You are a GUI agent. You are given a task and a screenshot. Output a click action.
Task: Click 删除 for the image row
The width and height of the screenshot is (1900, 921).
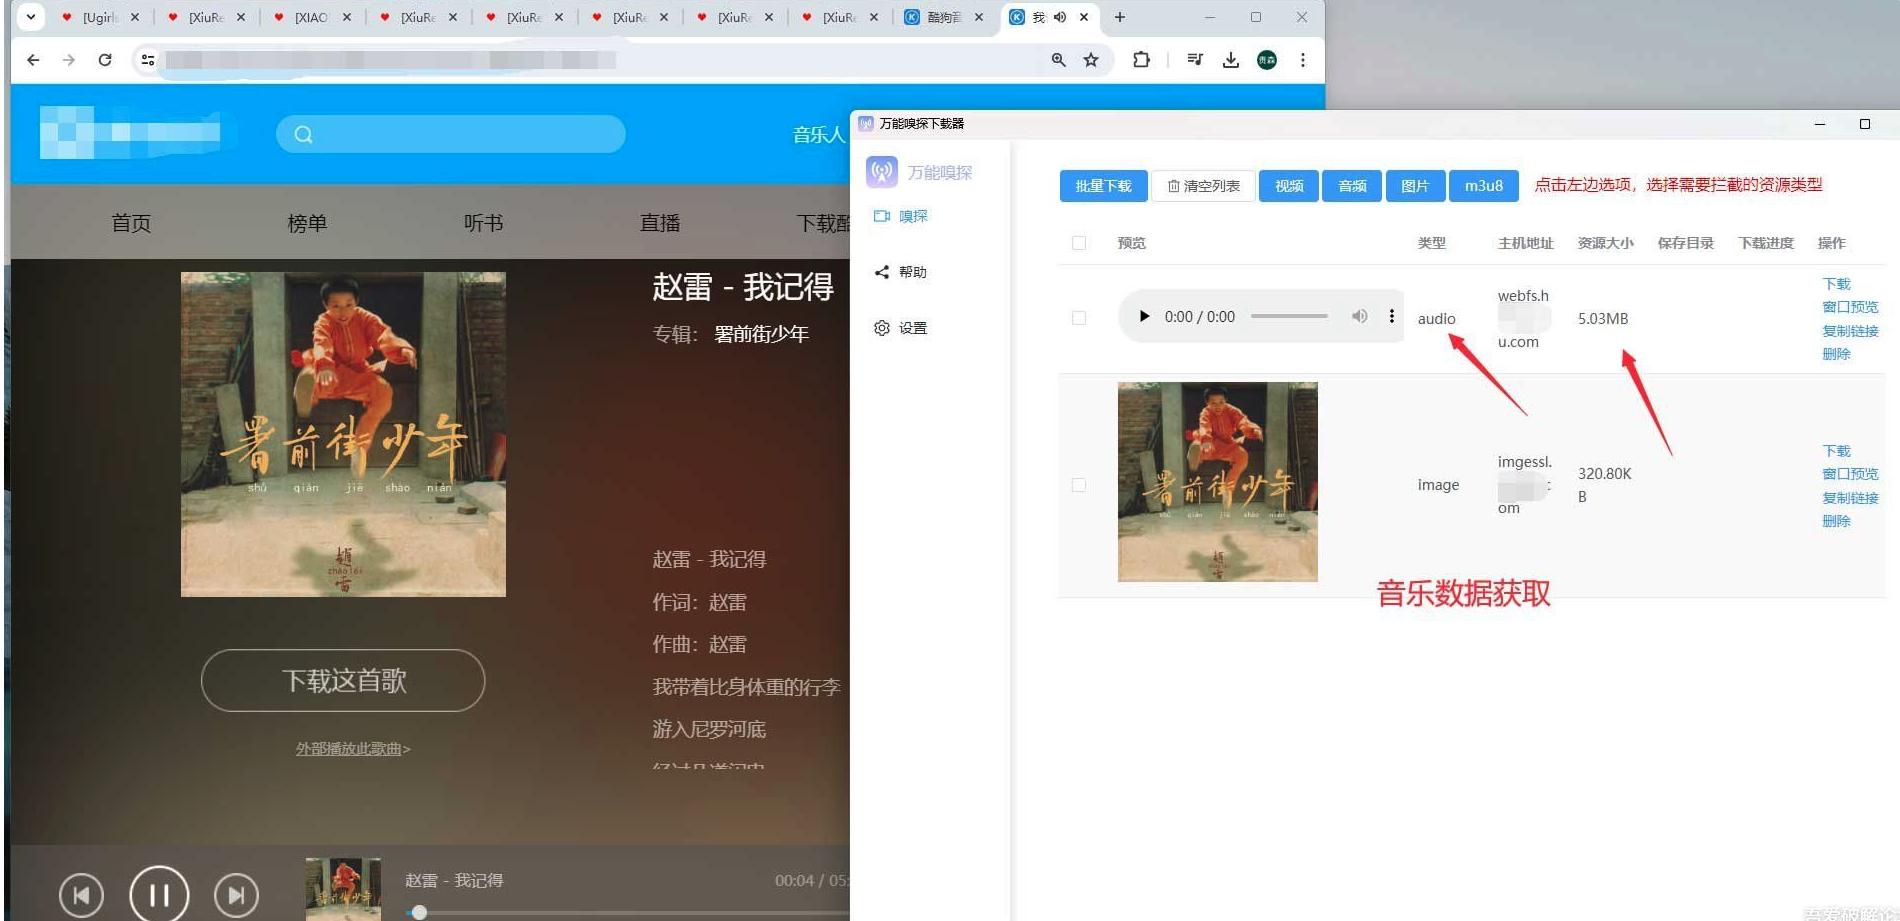tap(1836, 521)
